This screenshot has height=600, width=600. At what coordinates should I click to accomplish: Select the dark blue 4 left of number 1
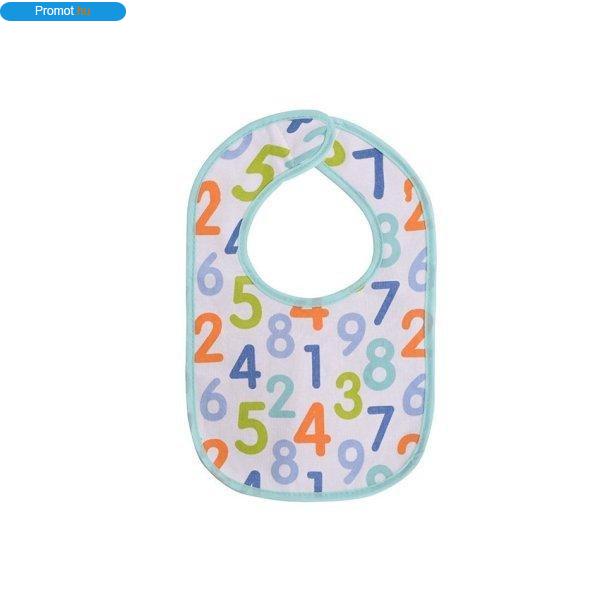pos(245,367)
